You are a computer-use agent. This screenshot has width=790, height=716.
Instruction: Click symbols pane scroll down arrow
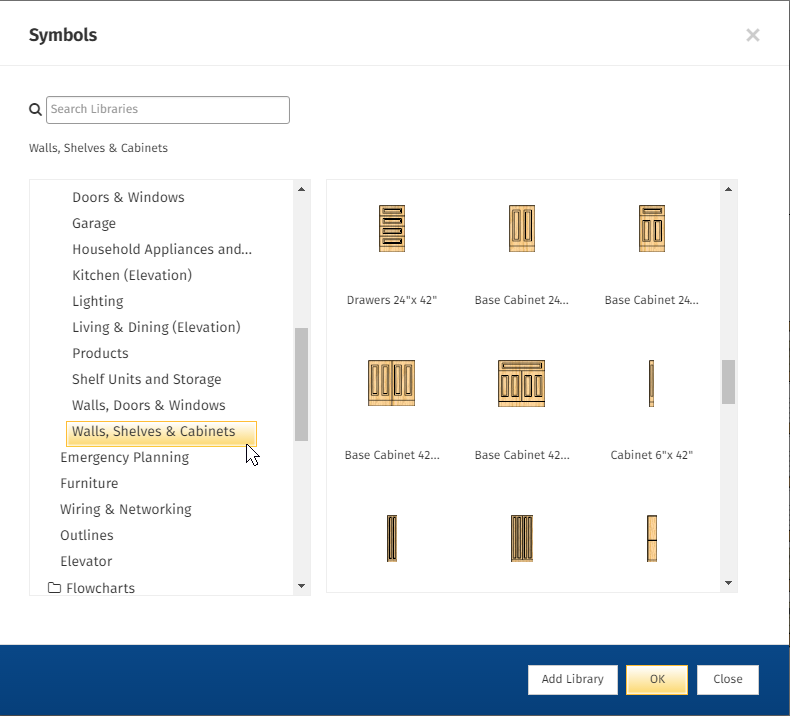(x=729, y=583)
